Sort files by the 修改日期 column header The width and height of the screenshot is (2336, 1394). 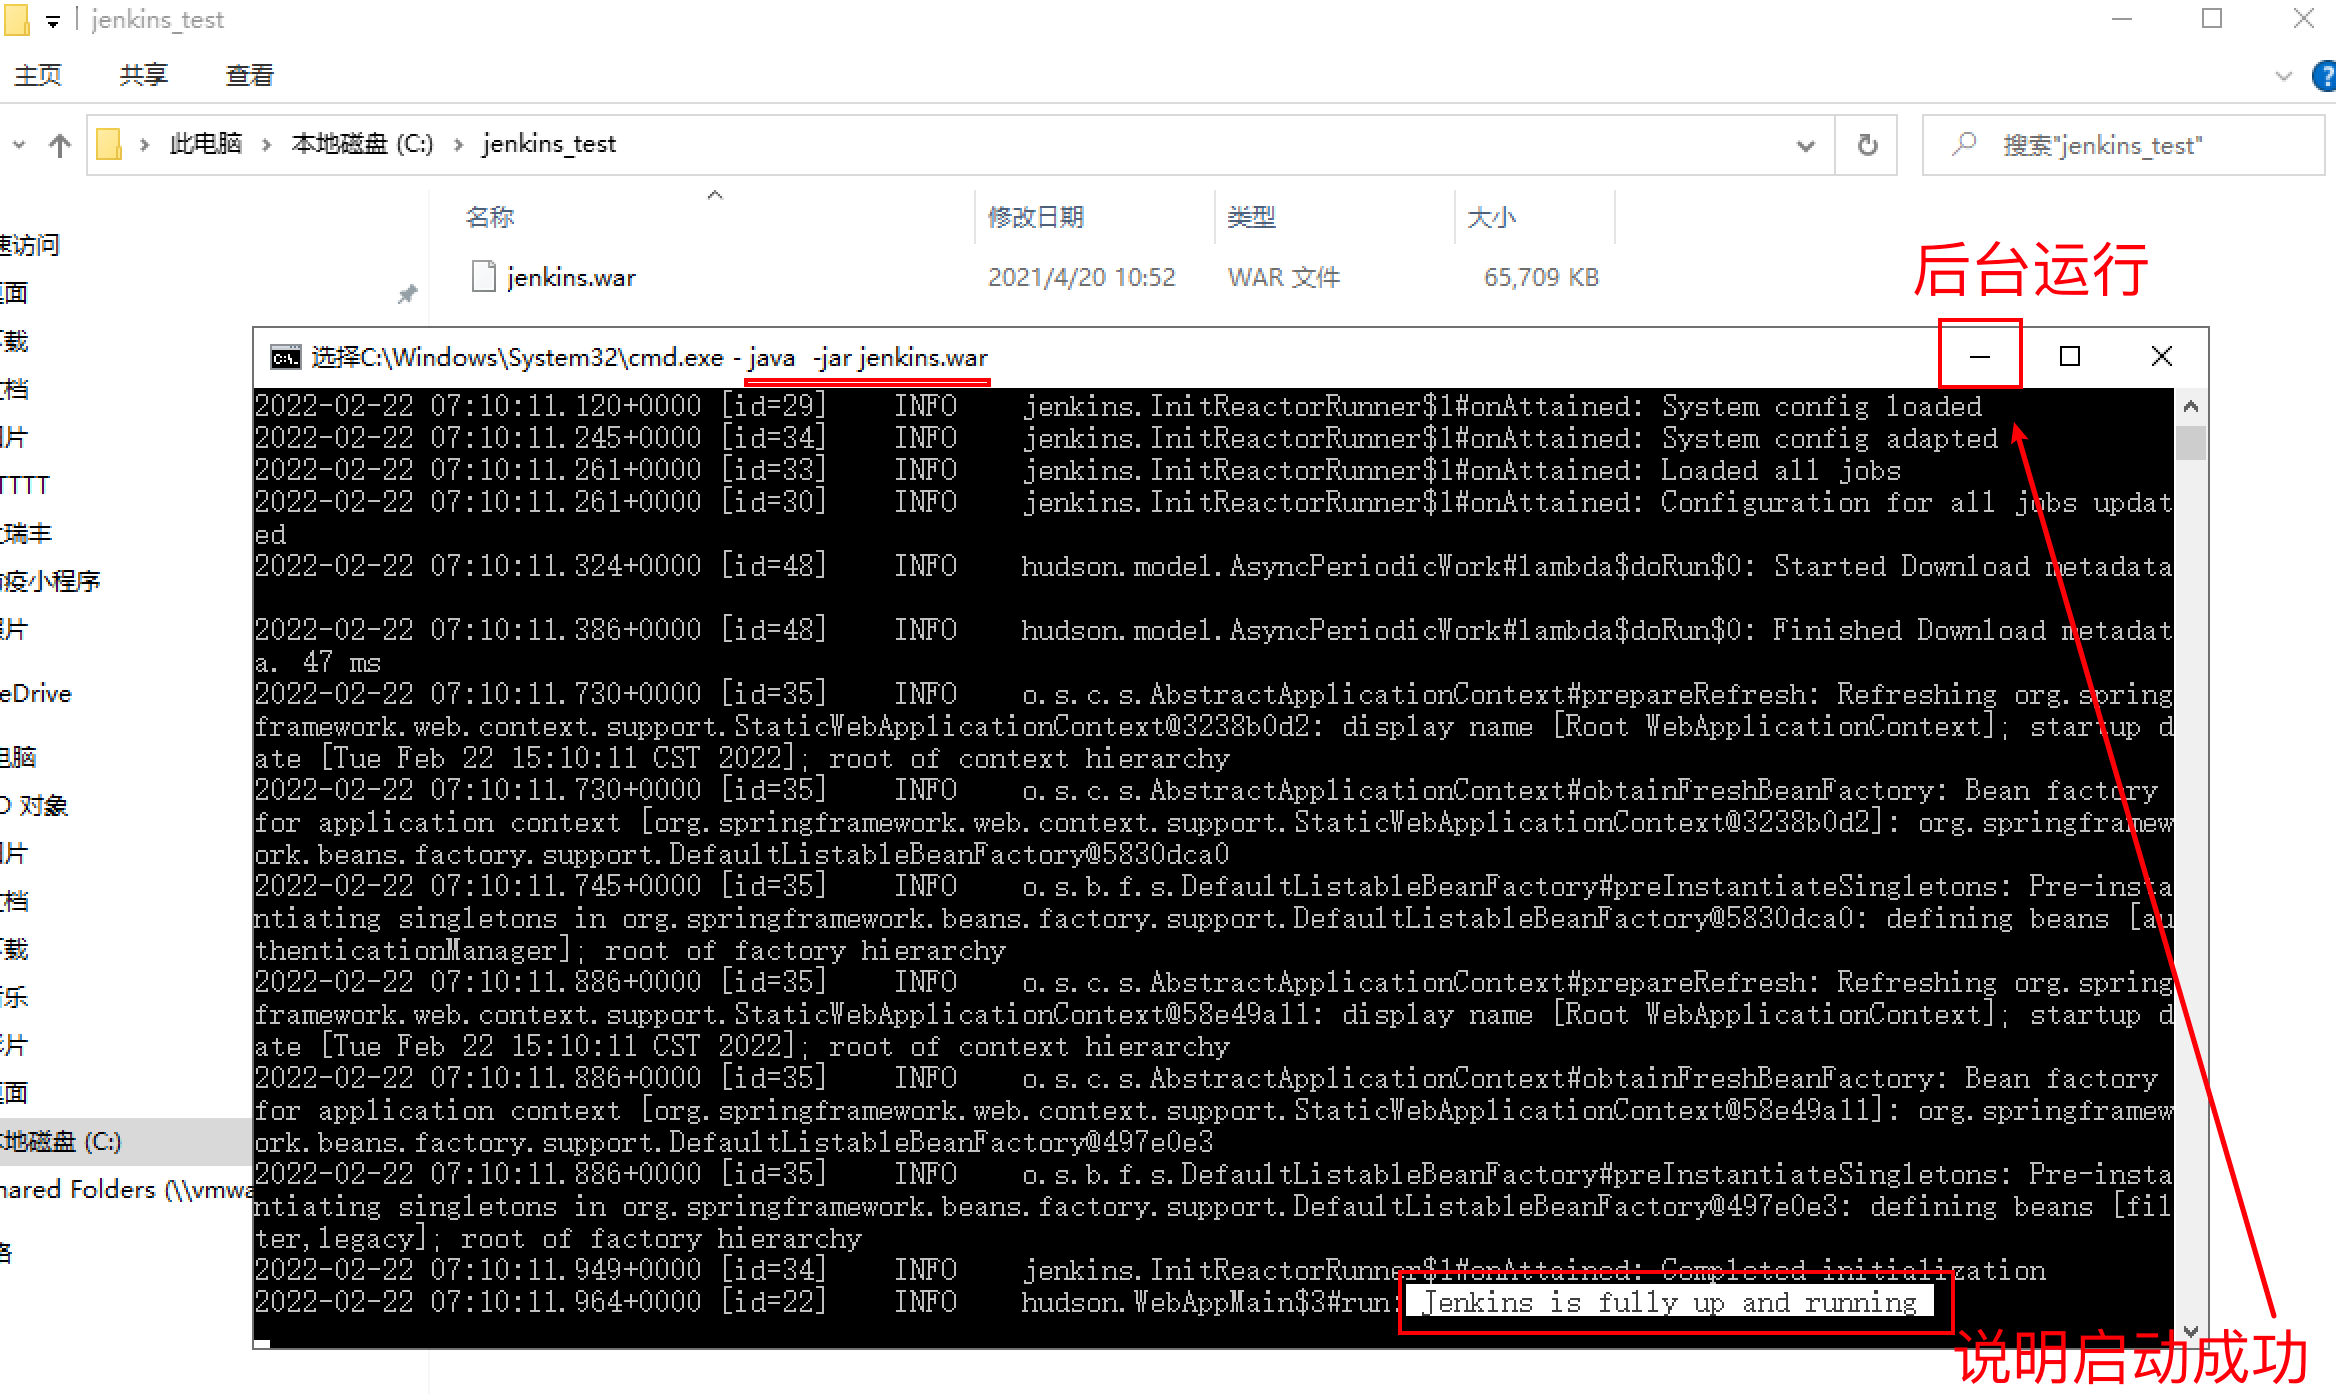pyautogui.click(x=1036, y=217)
